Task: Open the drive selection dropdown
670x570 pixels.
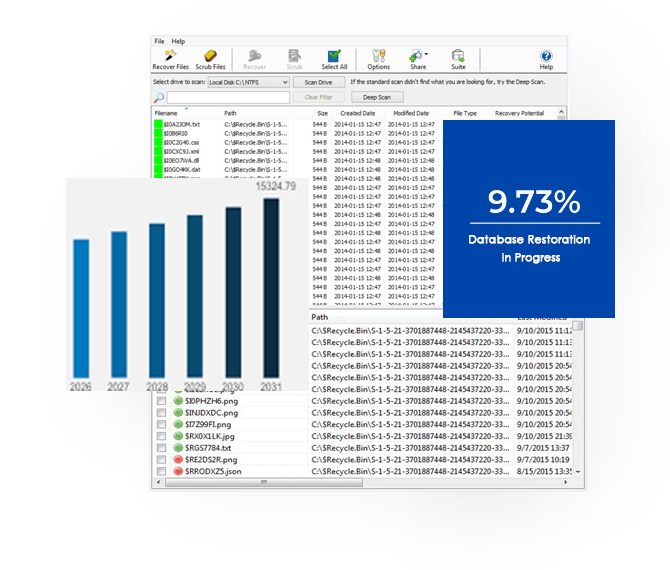Action: pyautogui.click(x=285, y=82)
